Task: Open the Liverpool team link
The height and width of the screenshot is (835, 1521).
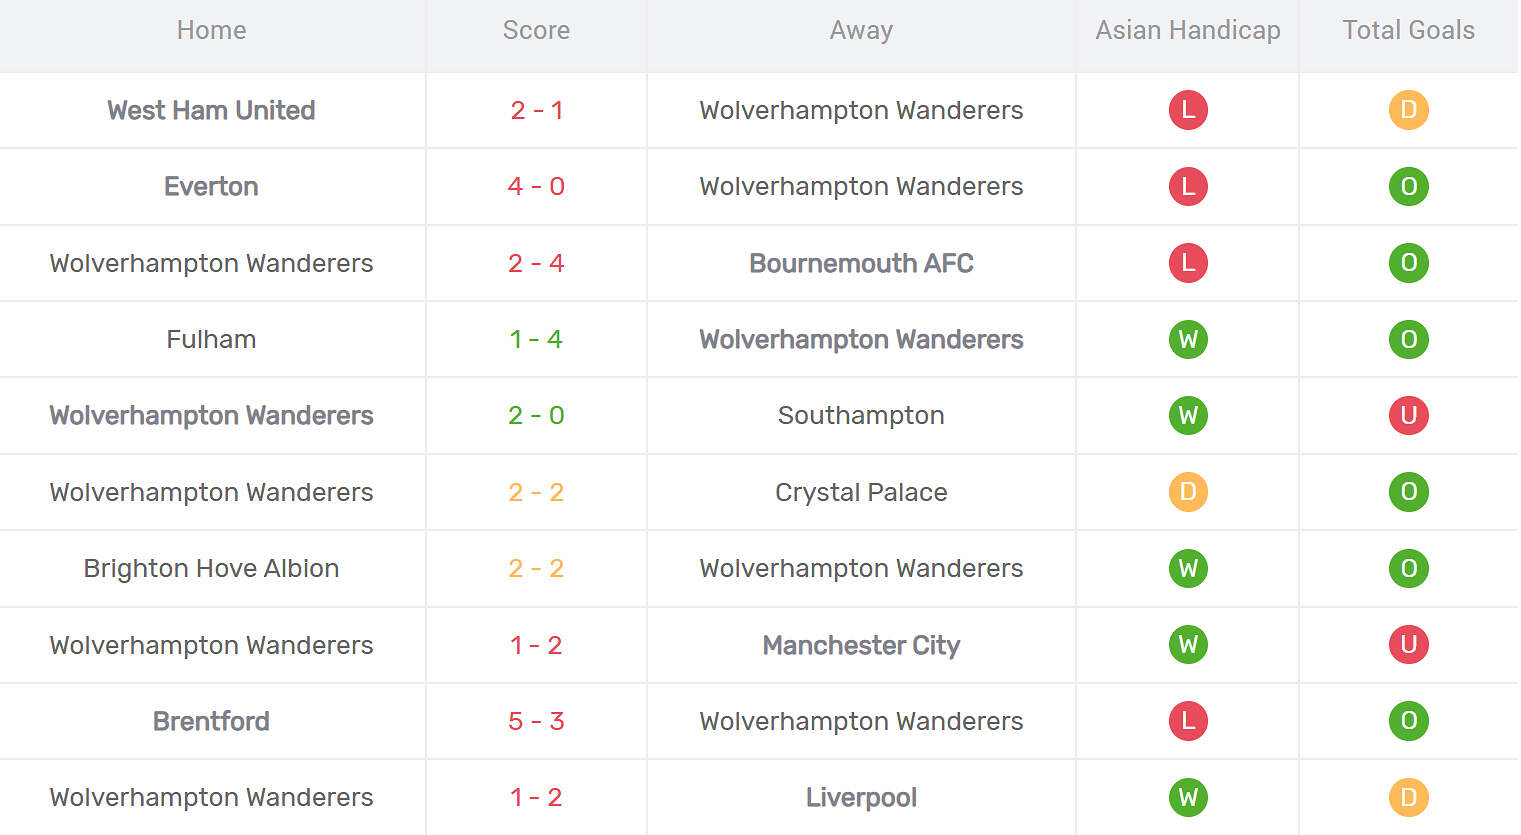Action: (x=861, y=797)
